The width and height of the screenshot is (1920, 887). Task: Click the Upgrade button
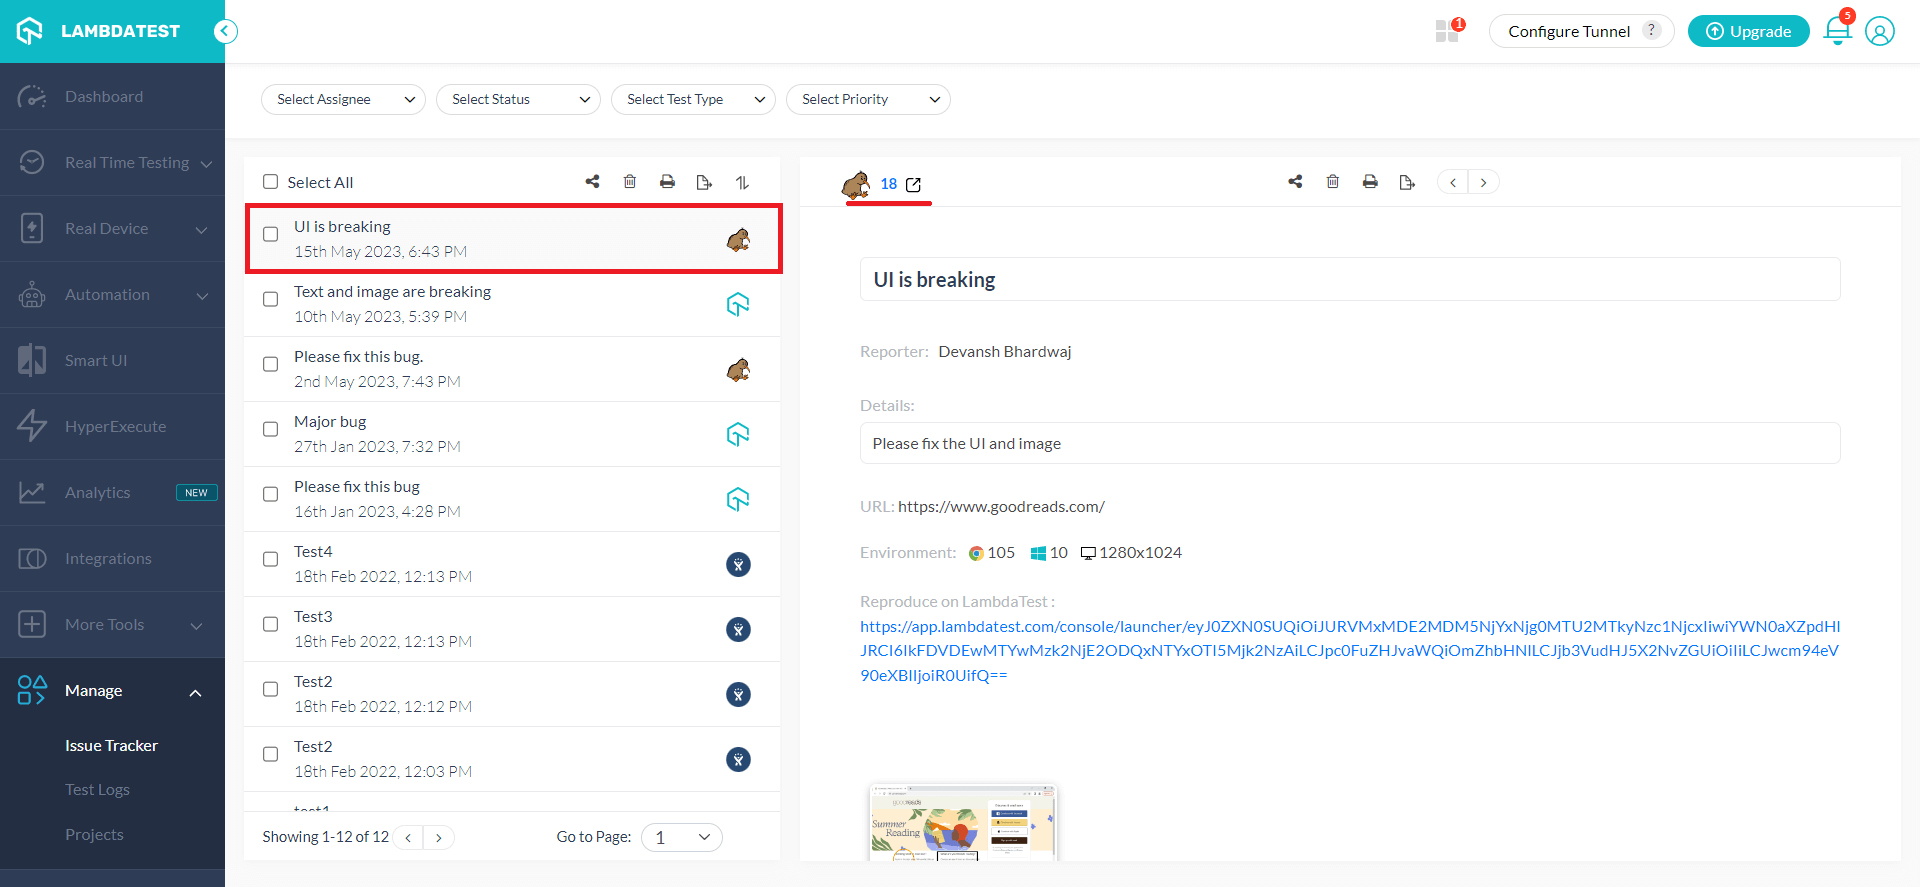tap(1749, 31)
